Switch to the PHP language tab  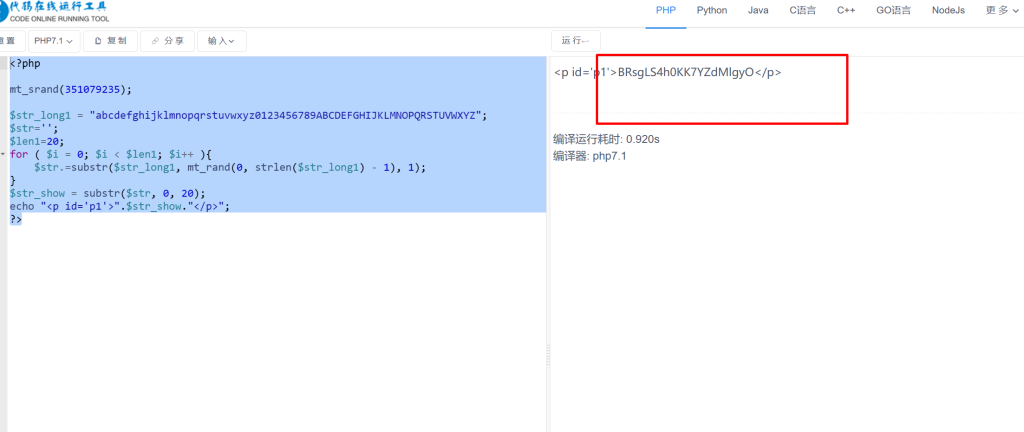pyautogui.click(x=666, y=10)
